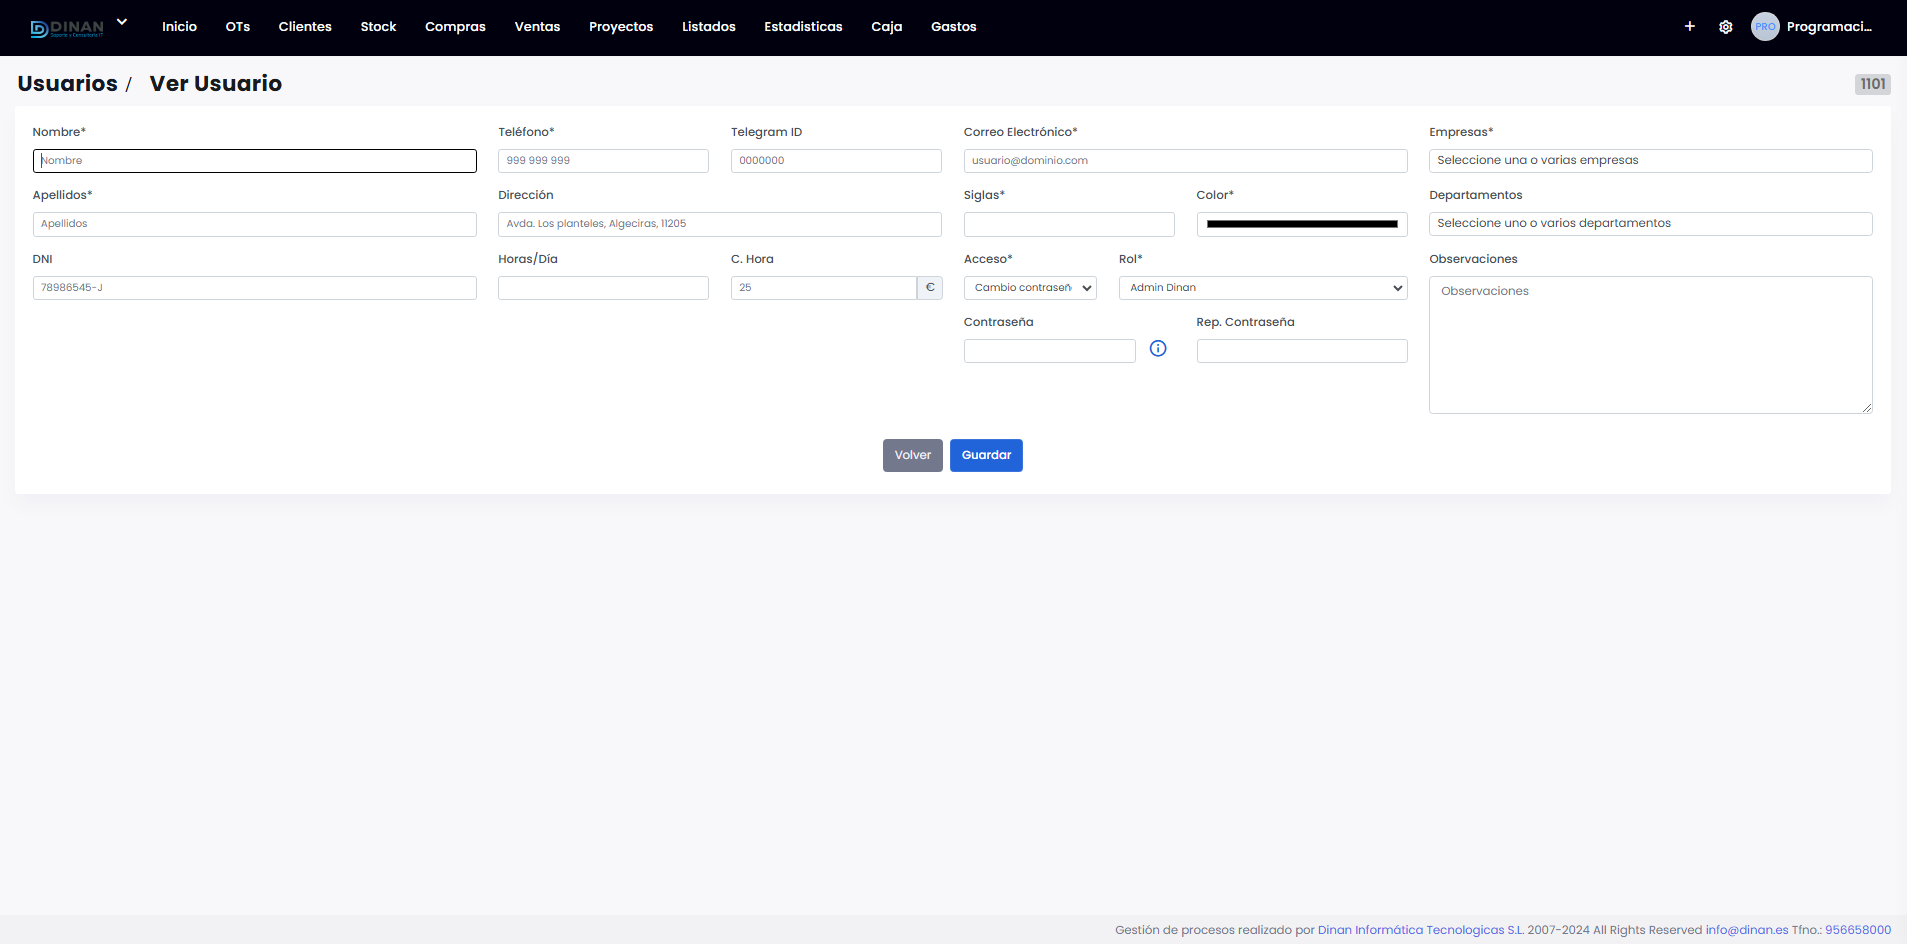Expand the chevron next to Dinan logo
The height and width of the screenshot is (944, 1907).
122,22
